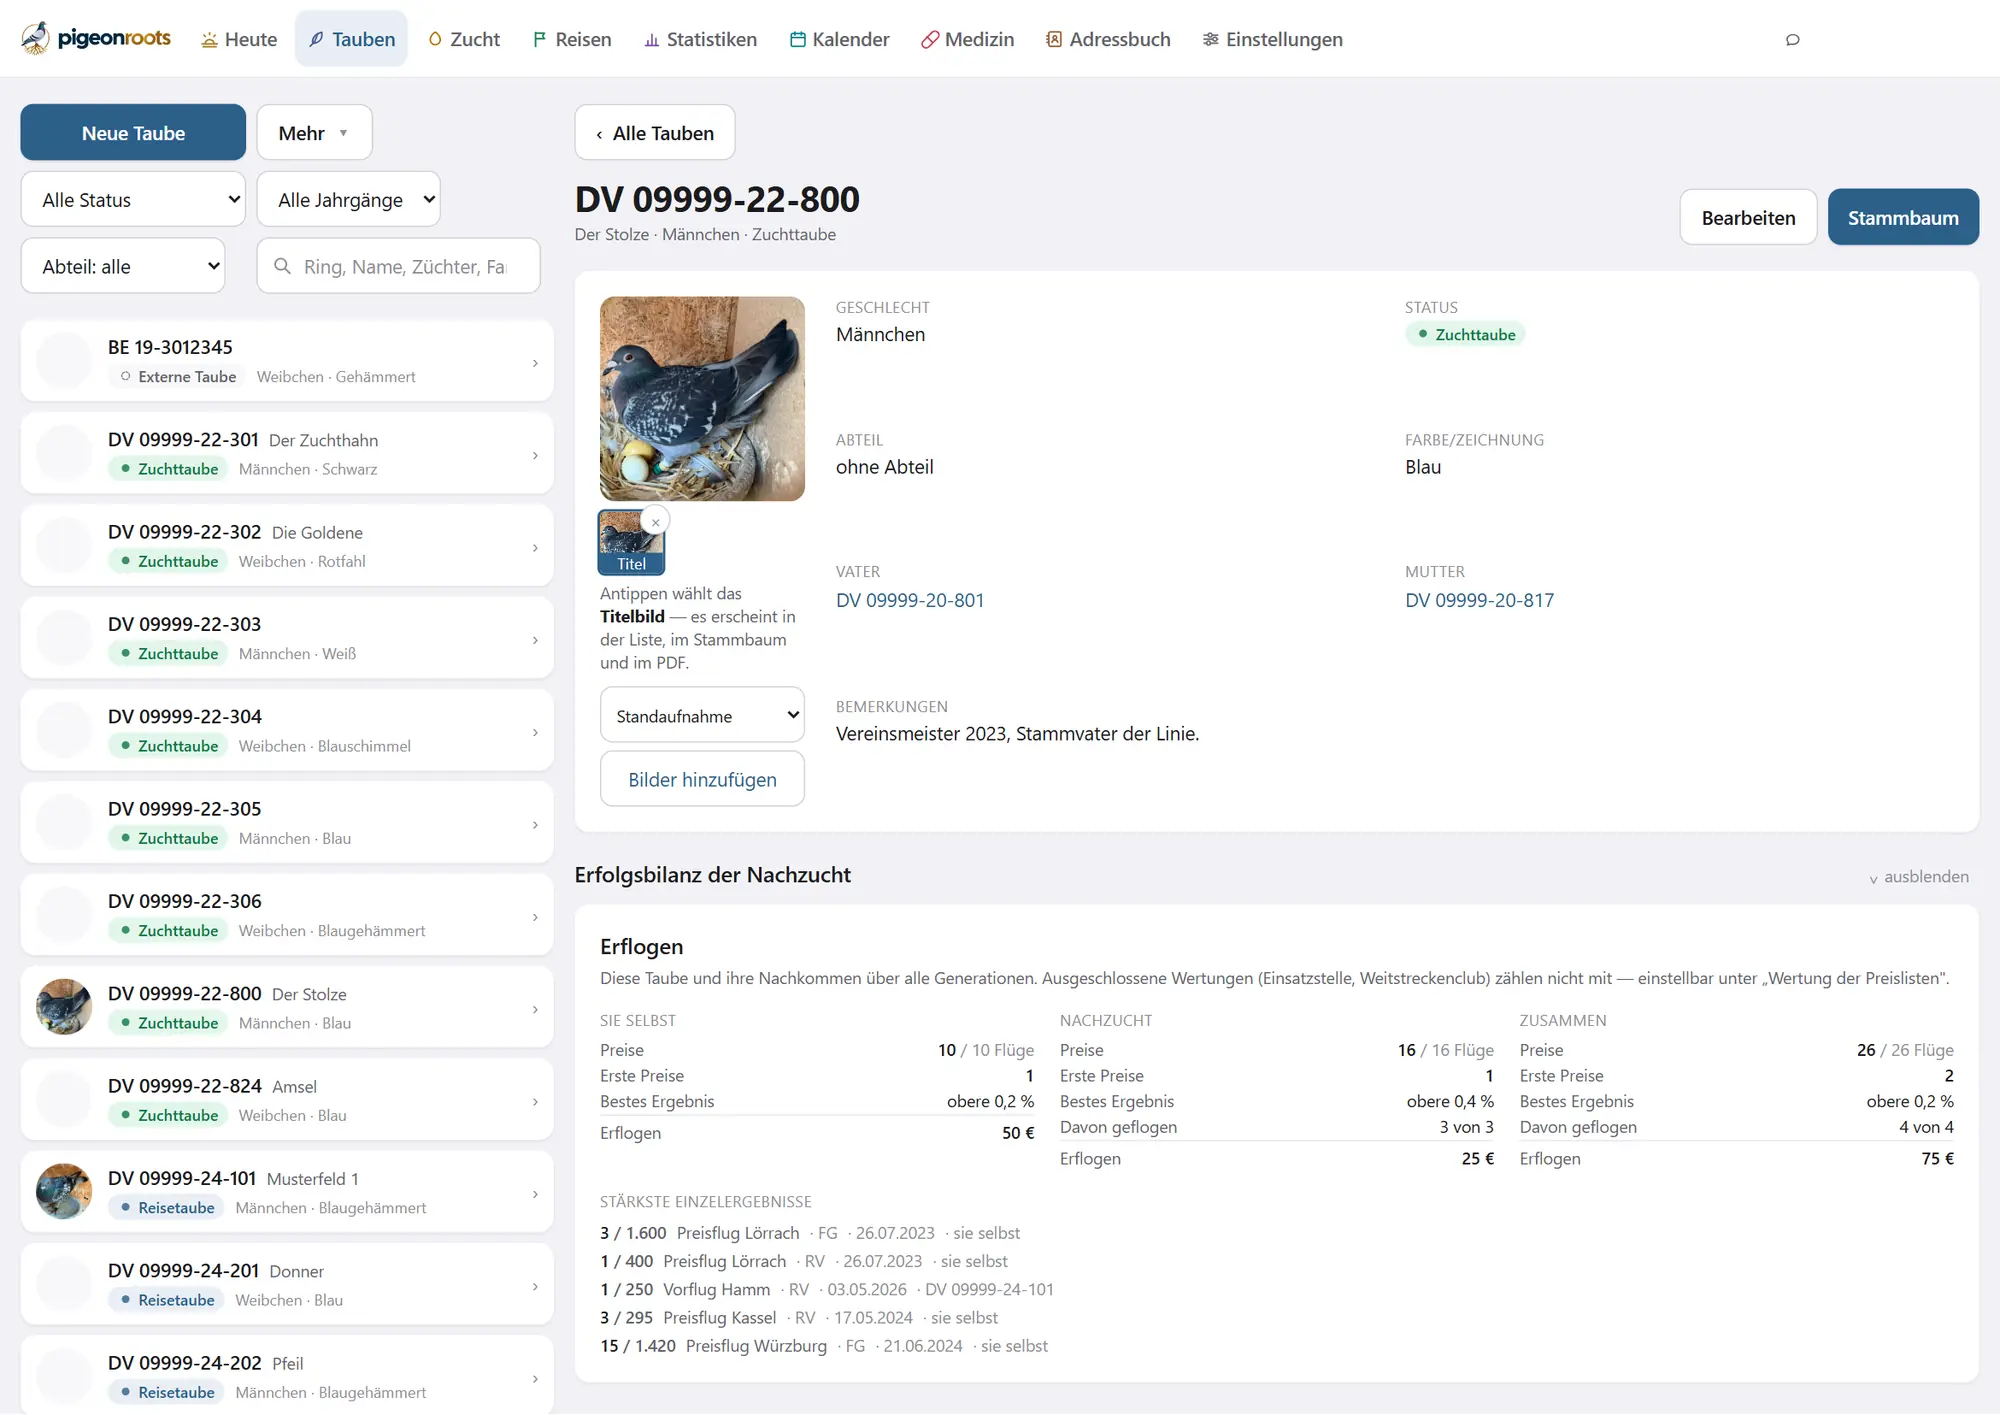Click avatar of DV 09999-24-101 Musterfeld 1
The width and height of the screenshot is (2000, 1415).
coord(64,1192)
